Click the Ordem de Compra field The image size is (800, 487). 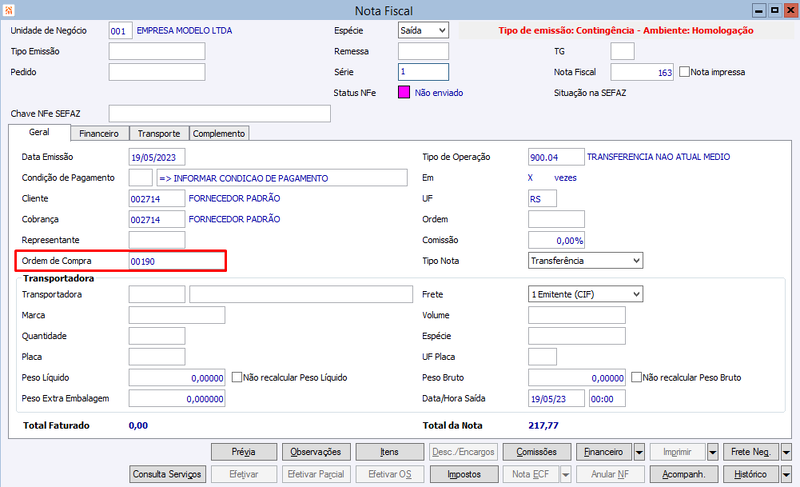pyautogui.click(x=177, y=261)
